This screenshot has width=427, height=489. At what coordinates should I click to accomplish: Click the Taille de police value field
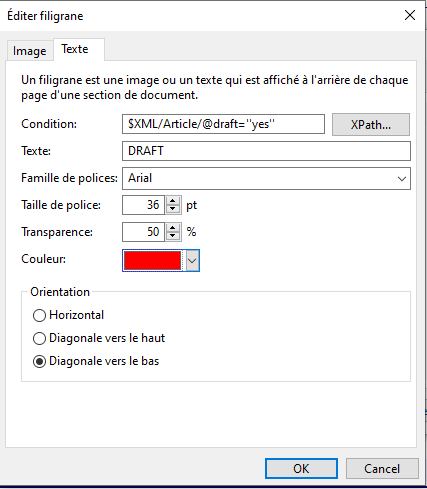coord(143,205)
